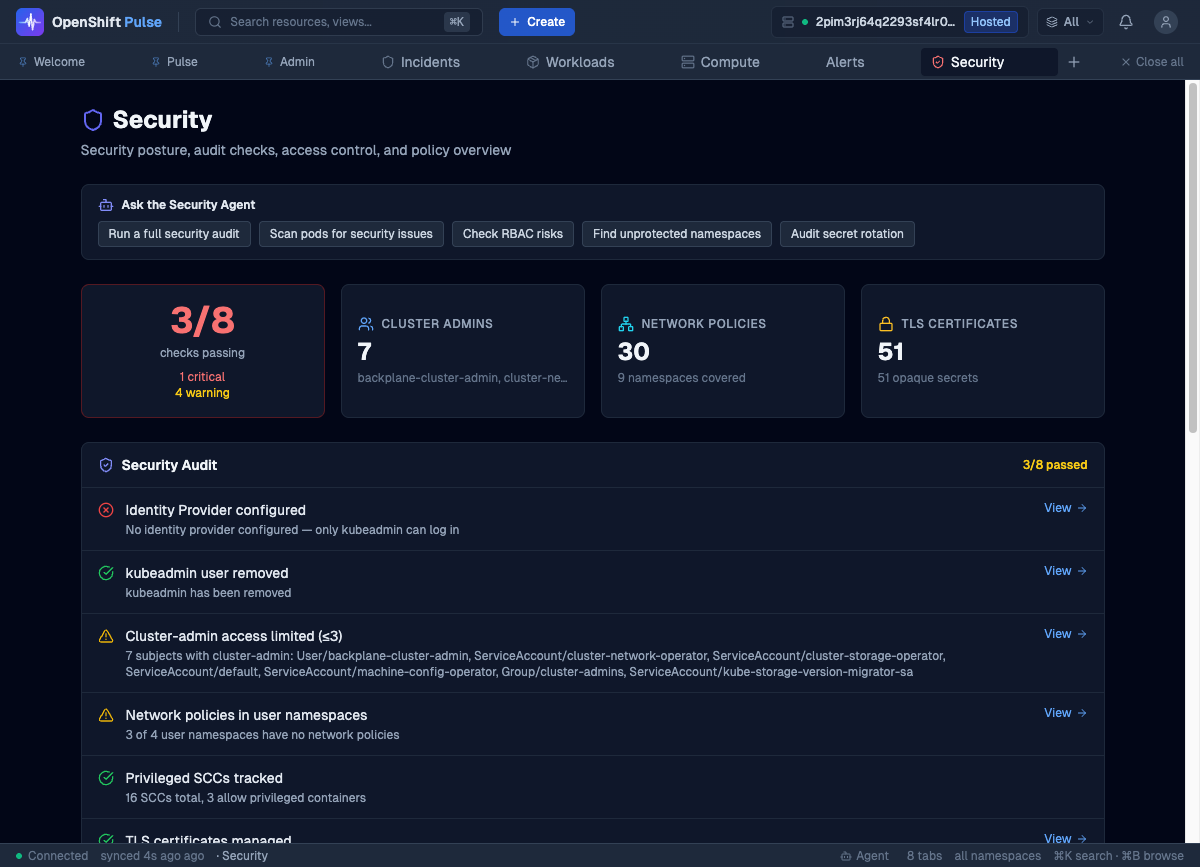Screen dimensions: 1200x867
Task: Open the cluster selector marked Hosted
Action: click(899, 22)
